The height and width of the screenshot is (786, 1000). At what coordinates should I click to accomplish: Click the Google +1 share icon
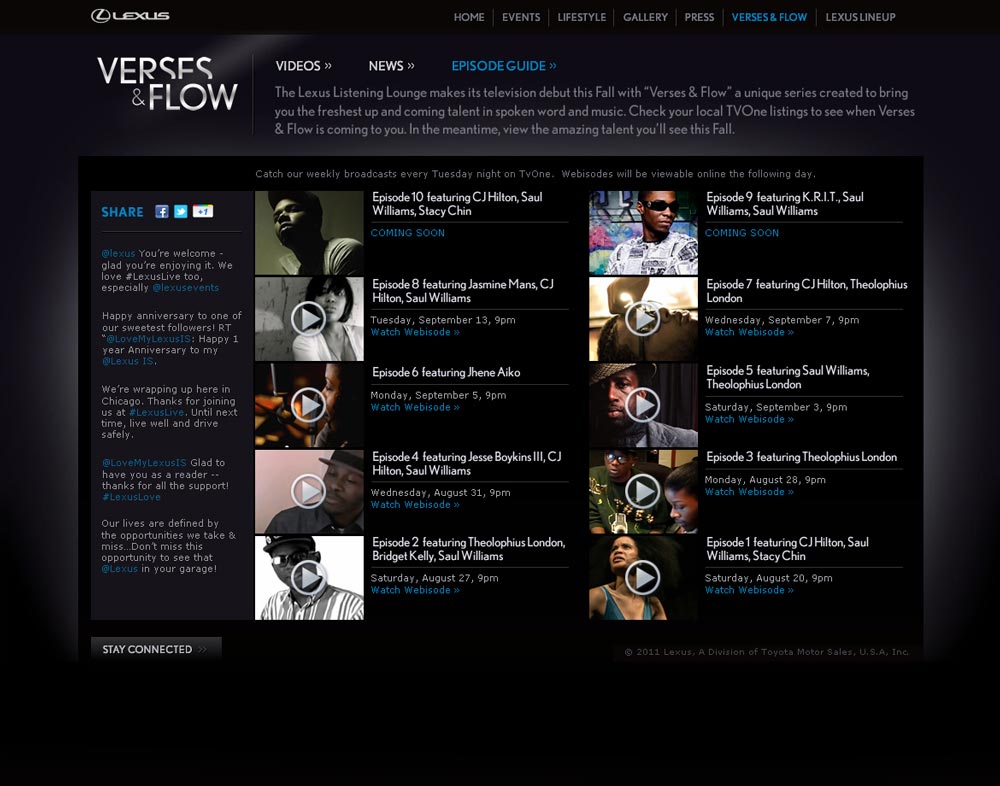203,211
